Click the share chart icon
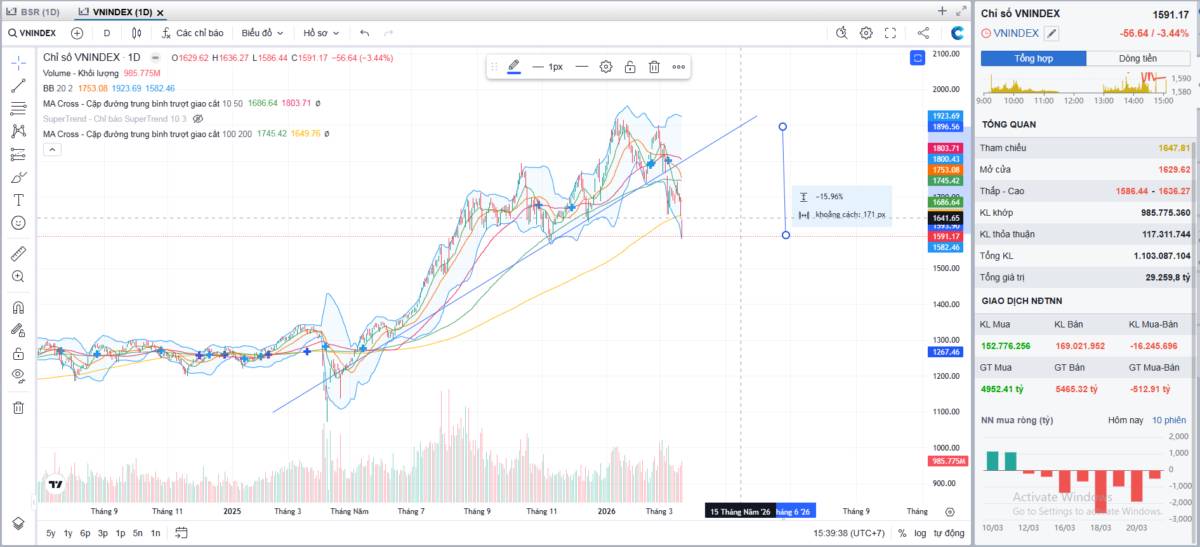This screenshot has height=547, width=1200. [923, 33]
